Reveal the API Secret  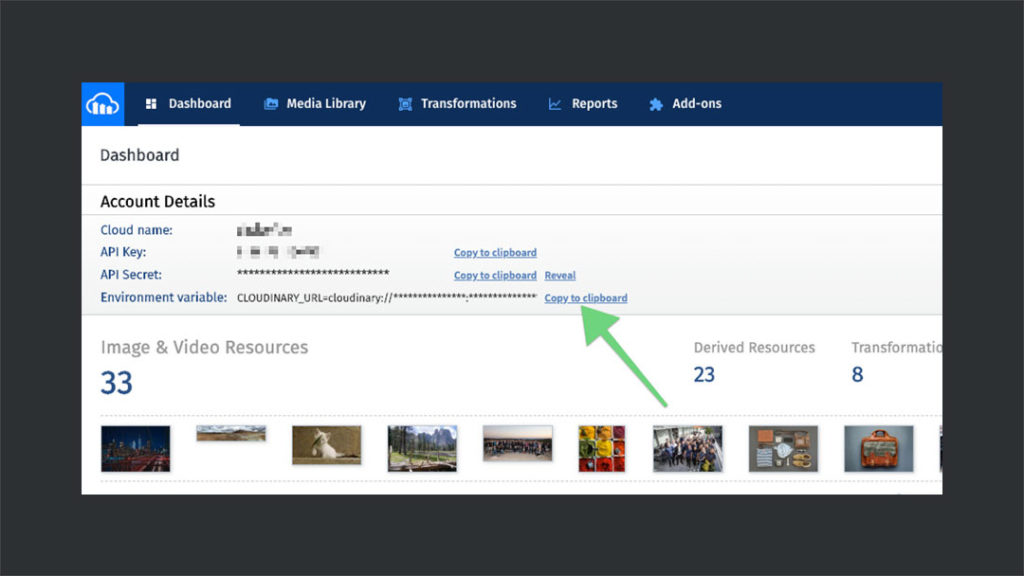point(560,276)
